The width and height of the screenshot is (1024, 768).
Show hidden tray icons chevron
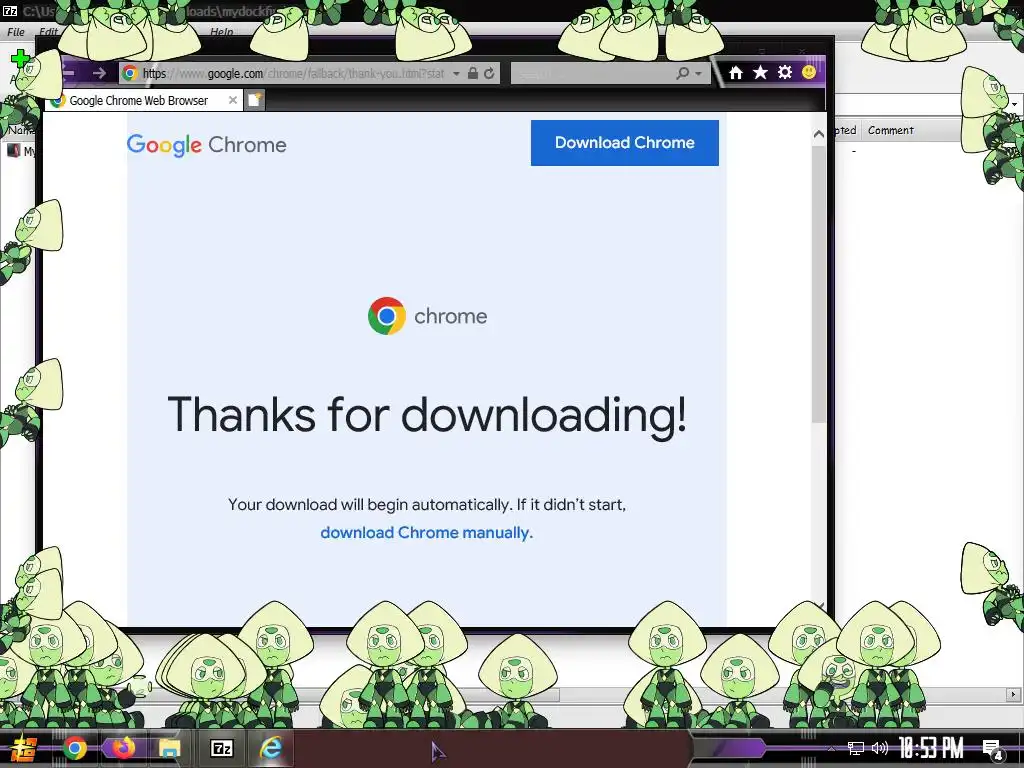point(831,748)
